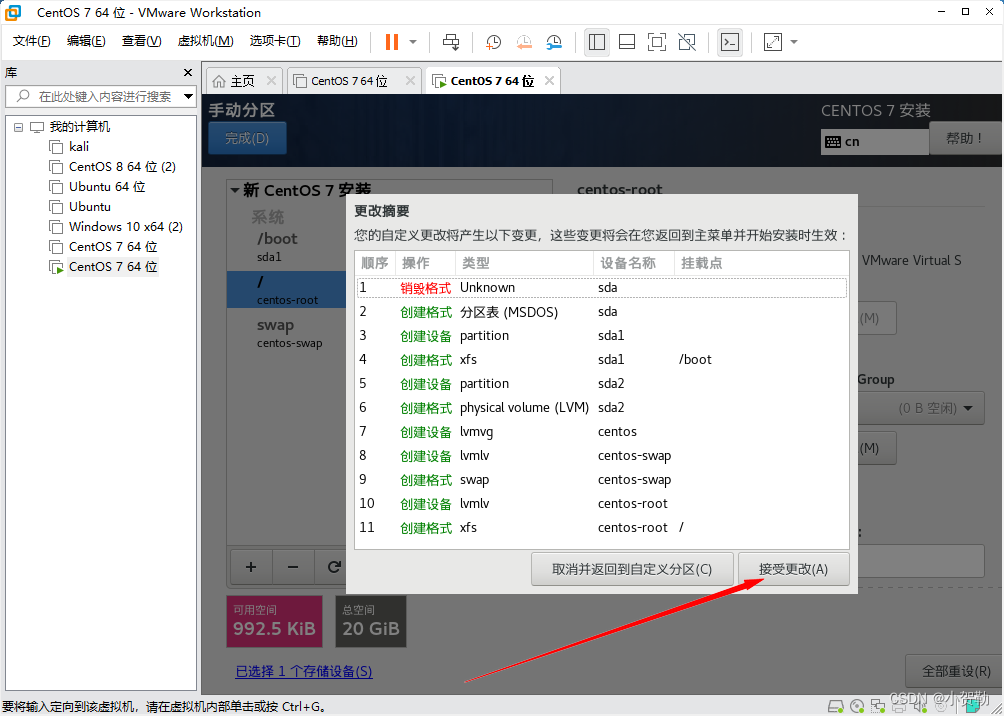
Task: Open the library search filter dropdown
Action: [x=188, y=96]
